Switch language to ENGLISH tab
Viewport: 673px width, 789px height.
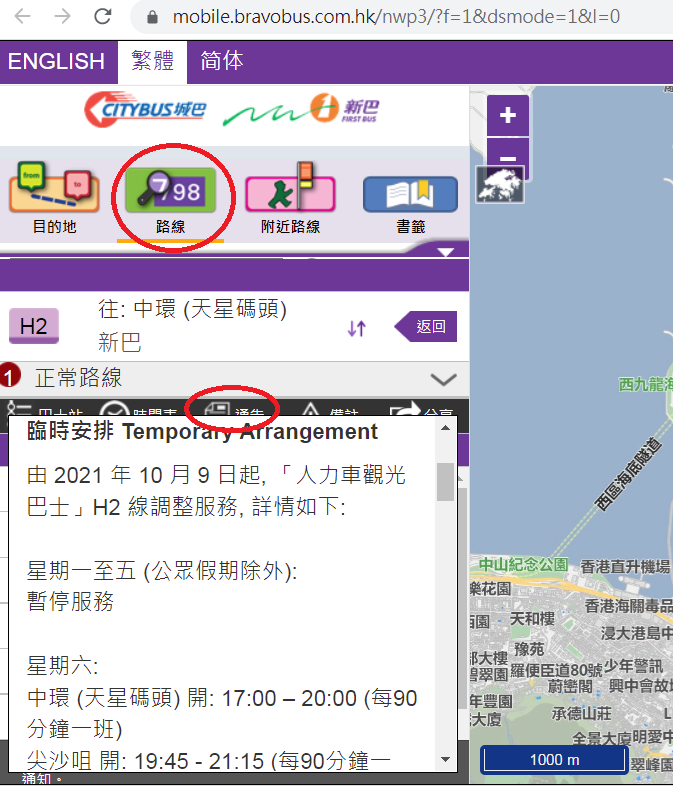tap(56, 61)
